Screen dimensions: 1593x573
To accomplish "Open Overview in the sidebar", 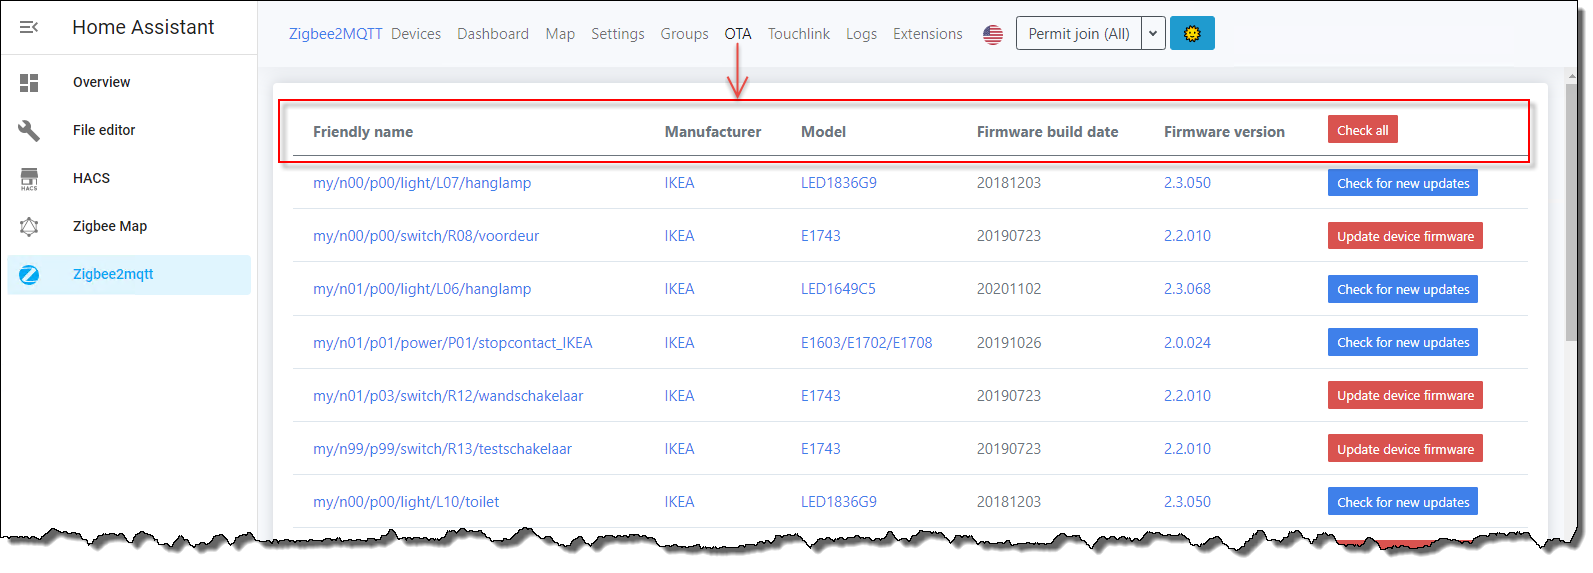I will coord(129,82).
